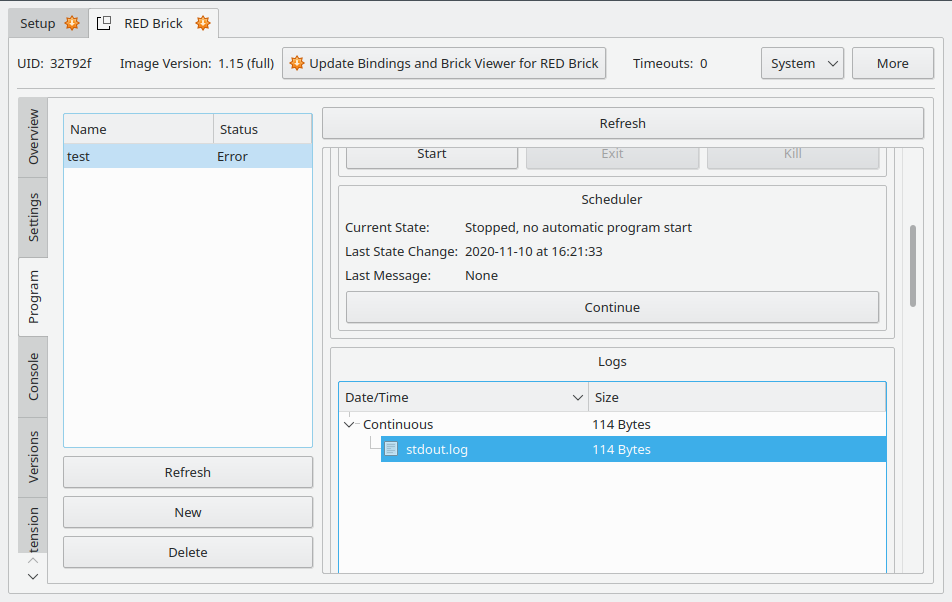The image size is (952, 602).
Task: Click the Timeouts: 0 text
Action: coord(670,63)
